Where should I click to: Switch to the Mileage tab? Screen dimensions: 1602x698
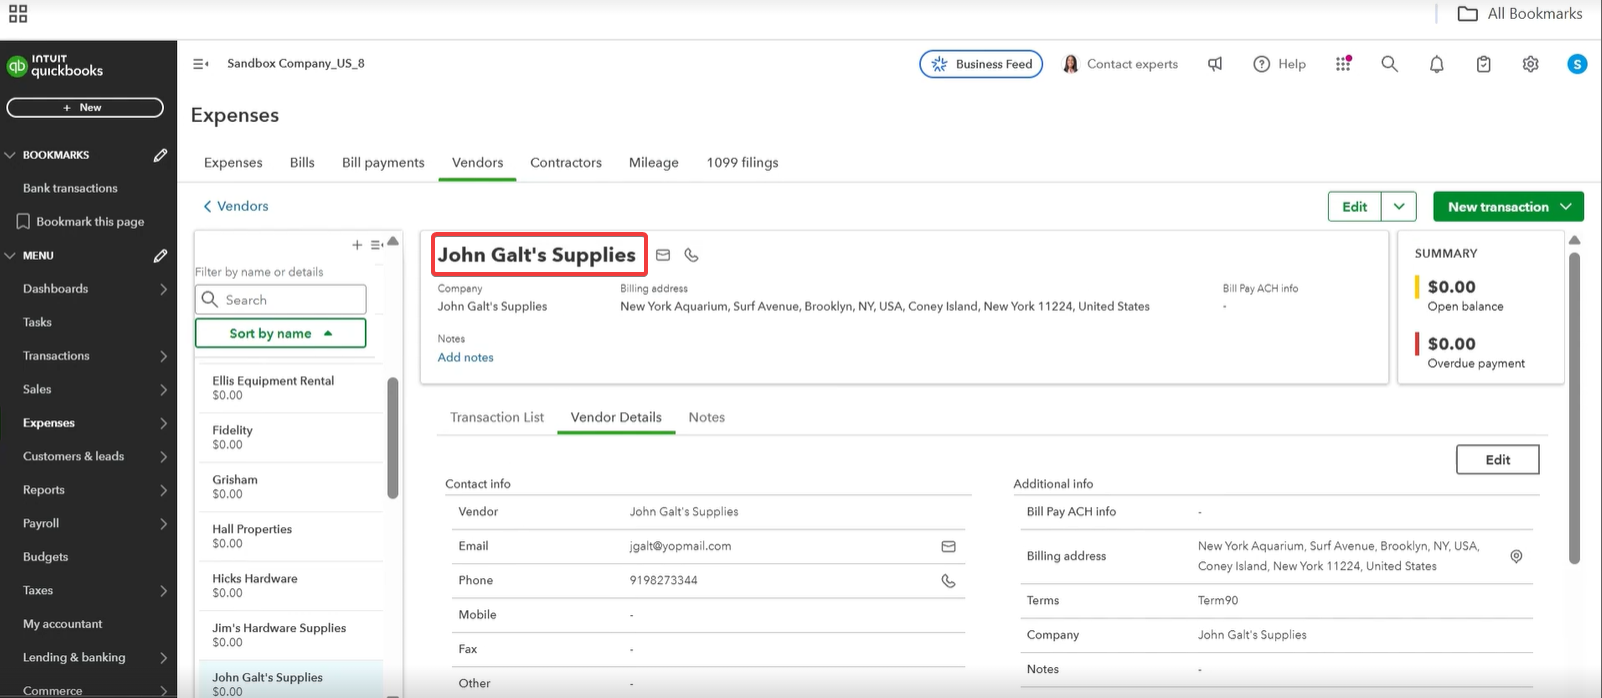point(654,162)
